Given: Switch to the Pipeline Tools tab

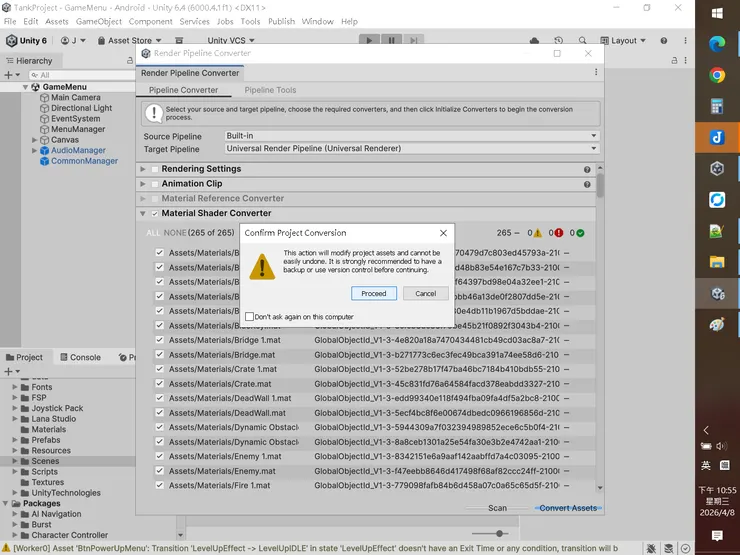Looking at the screenshot, I should (x=270, y=90).
